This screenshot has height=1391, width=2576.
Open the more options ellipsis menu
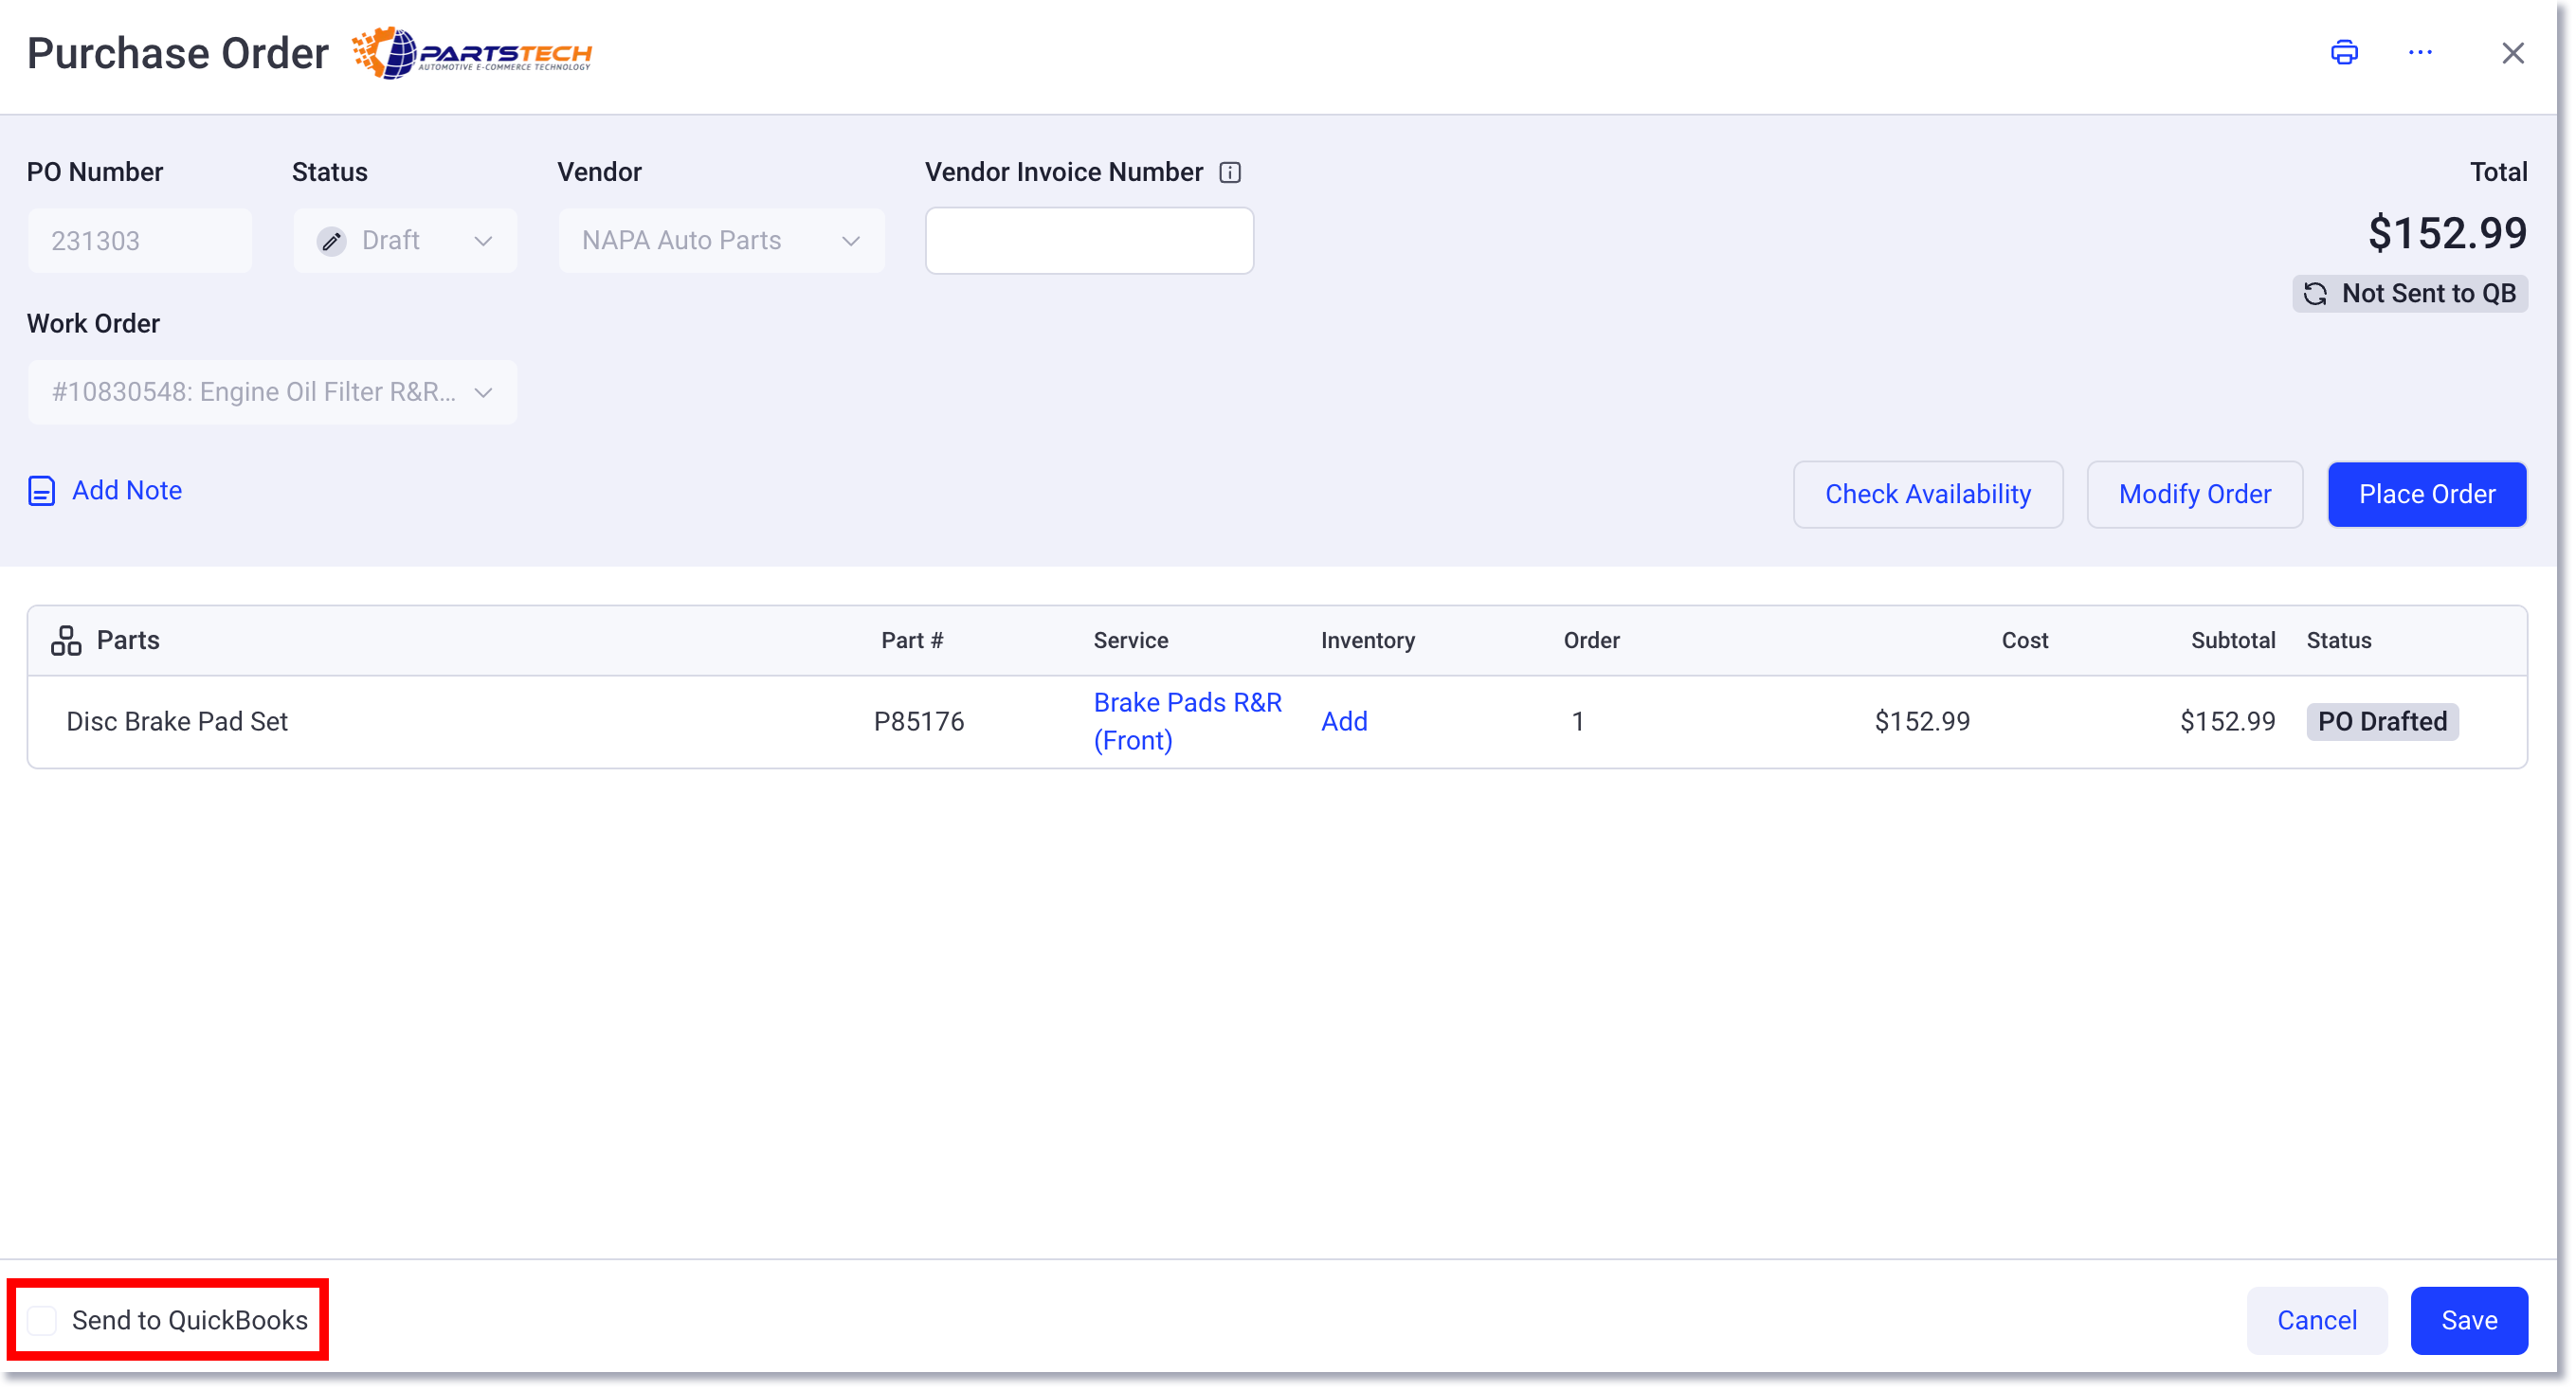pyautogui.click(x=2420, y=52)
